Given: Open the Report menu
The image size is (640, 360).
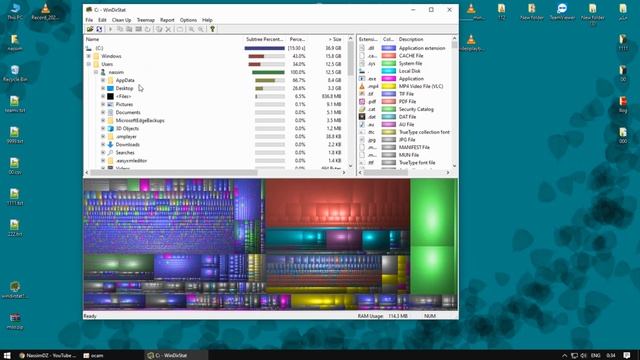Looking at the screenshot, I should (x=167, y=20).
